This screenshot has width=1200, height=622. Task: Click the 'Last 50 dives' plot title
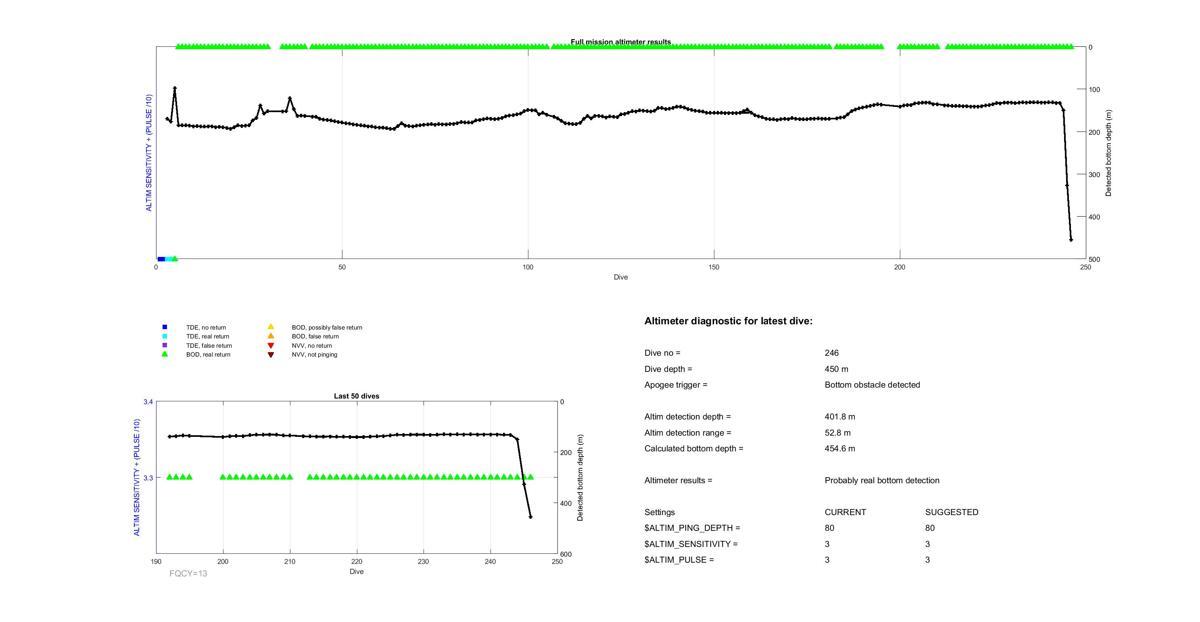(x=356, y=396)
